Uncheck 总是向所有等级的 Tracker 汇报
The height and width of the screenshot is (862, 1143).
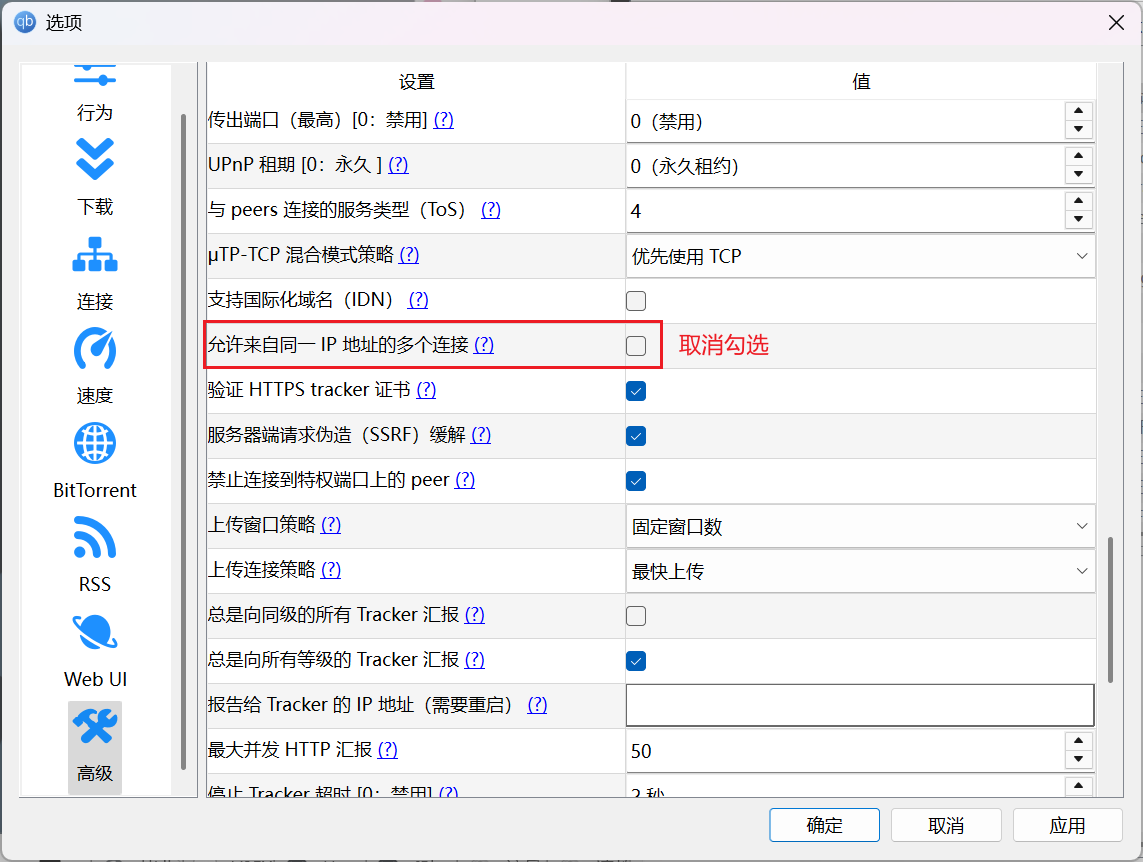636,660
